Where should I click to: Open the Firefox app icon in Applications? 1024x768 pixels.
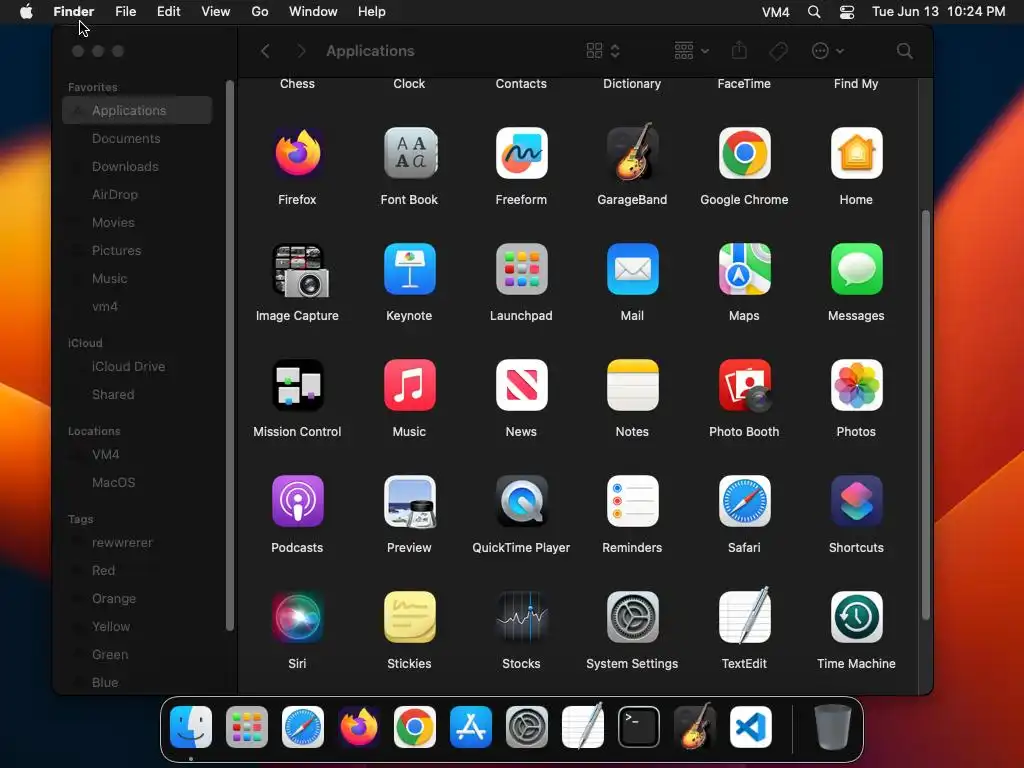[x=297, y=153]
